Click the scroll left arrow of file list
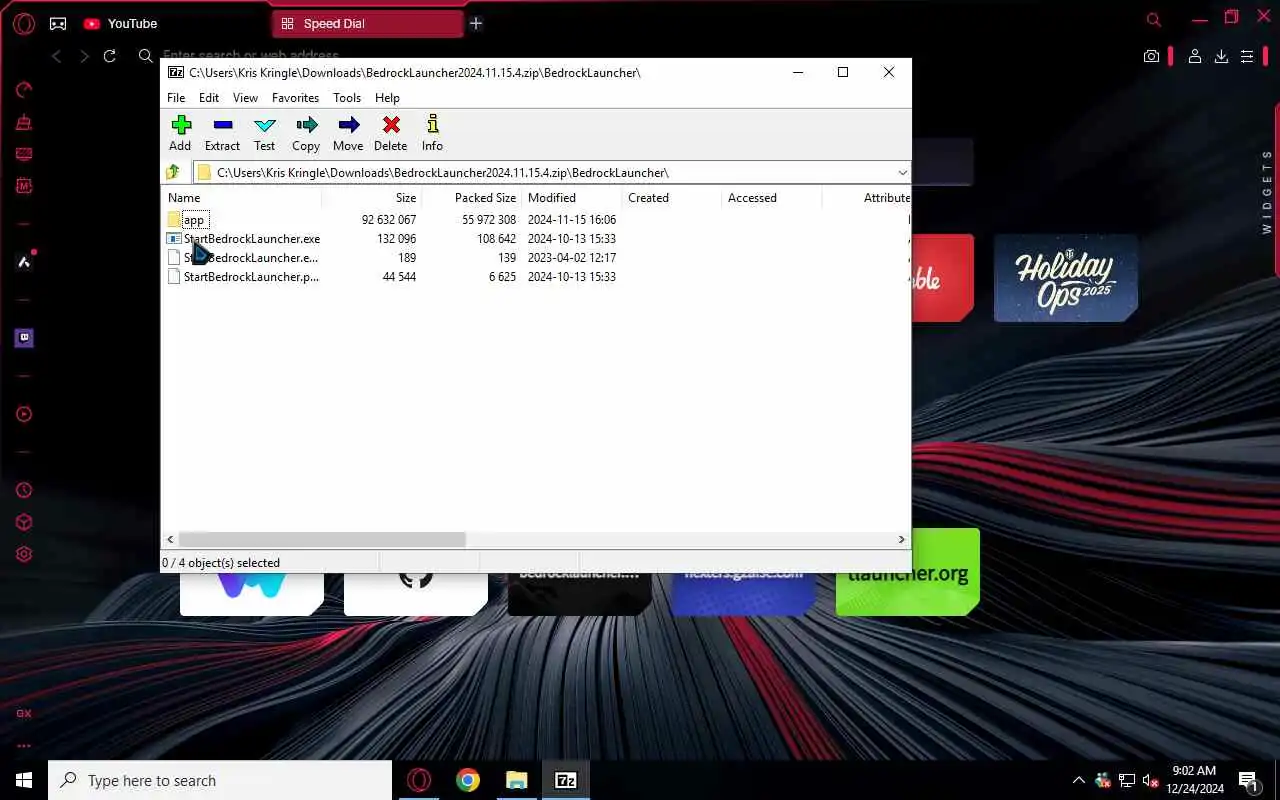 tap(170, 539)
